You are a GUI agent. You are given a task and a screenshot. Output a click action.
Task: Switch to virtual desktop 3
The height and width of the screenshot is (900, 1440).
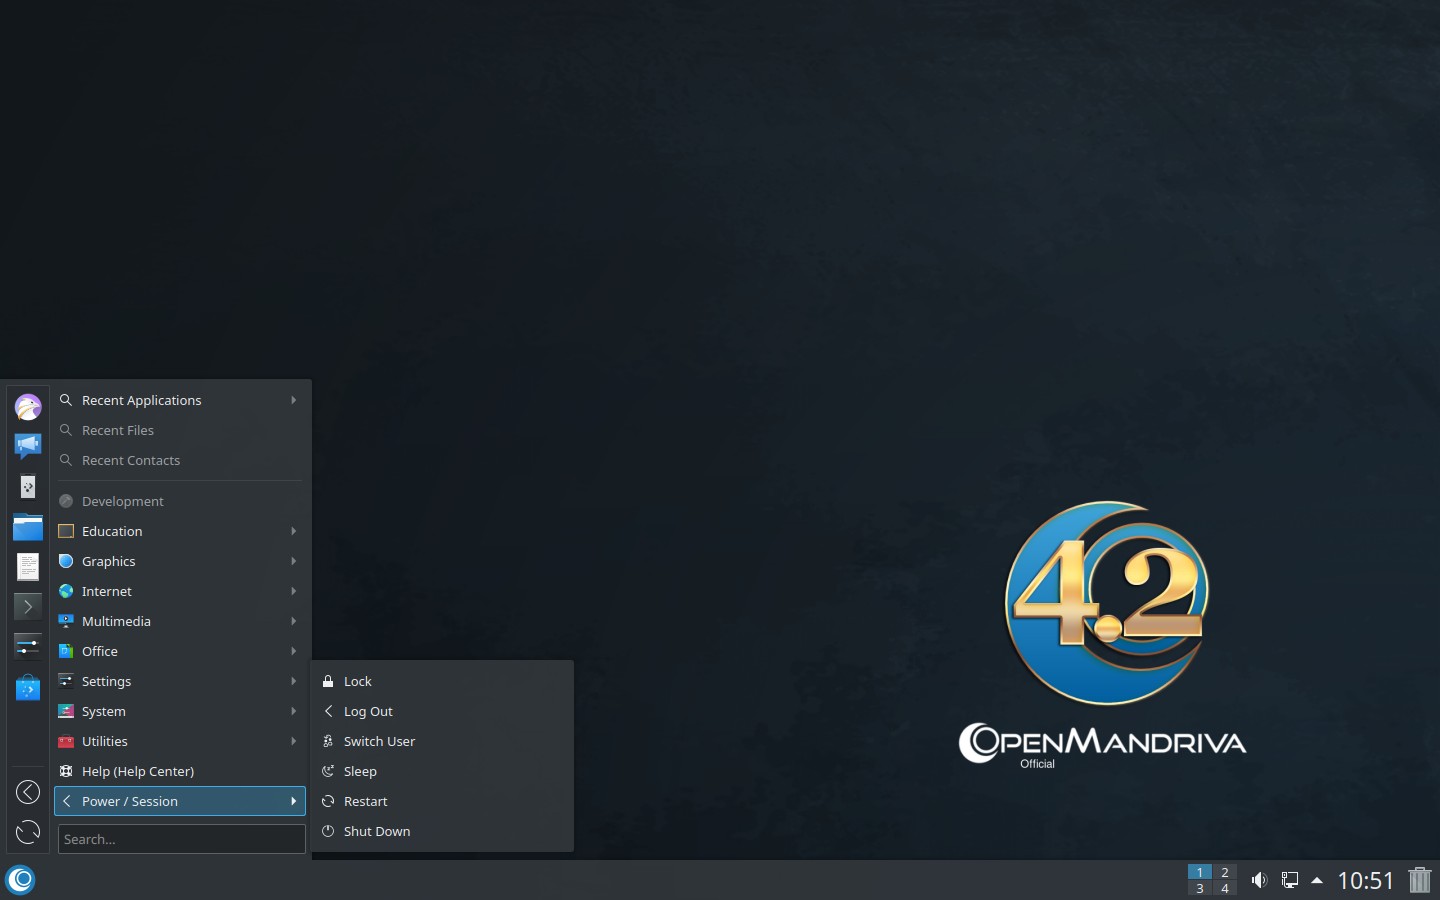1200,888
